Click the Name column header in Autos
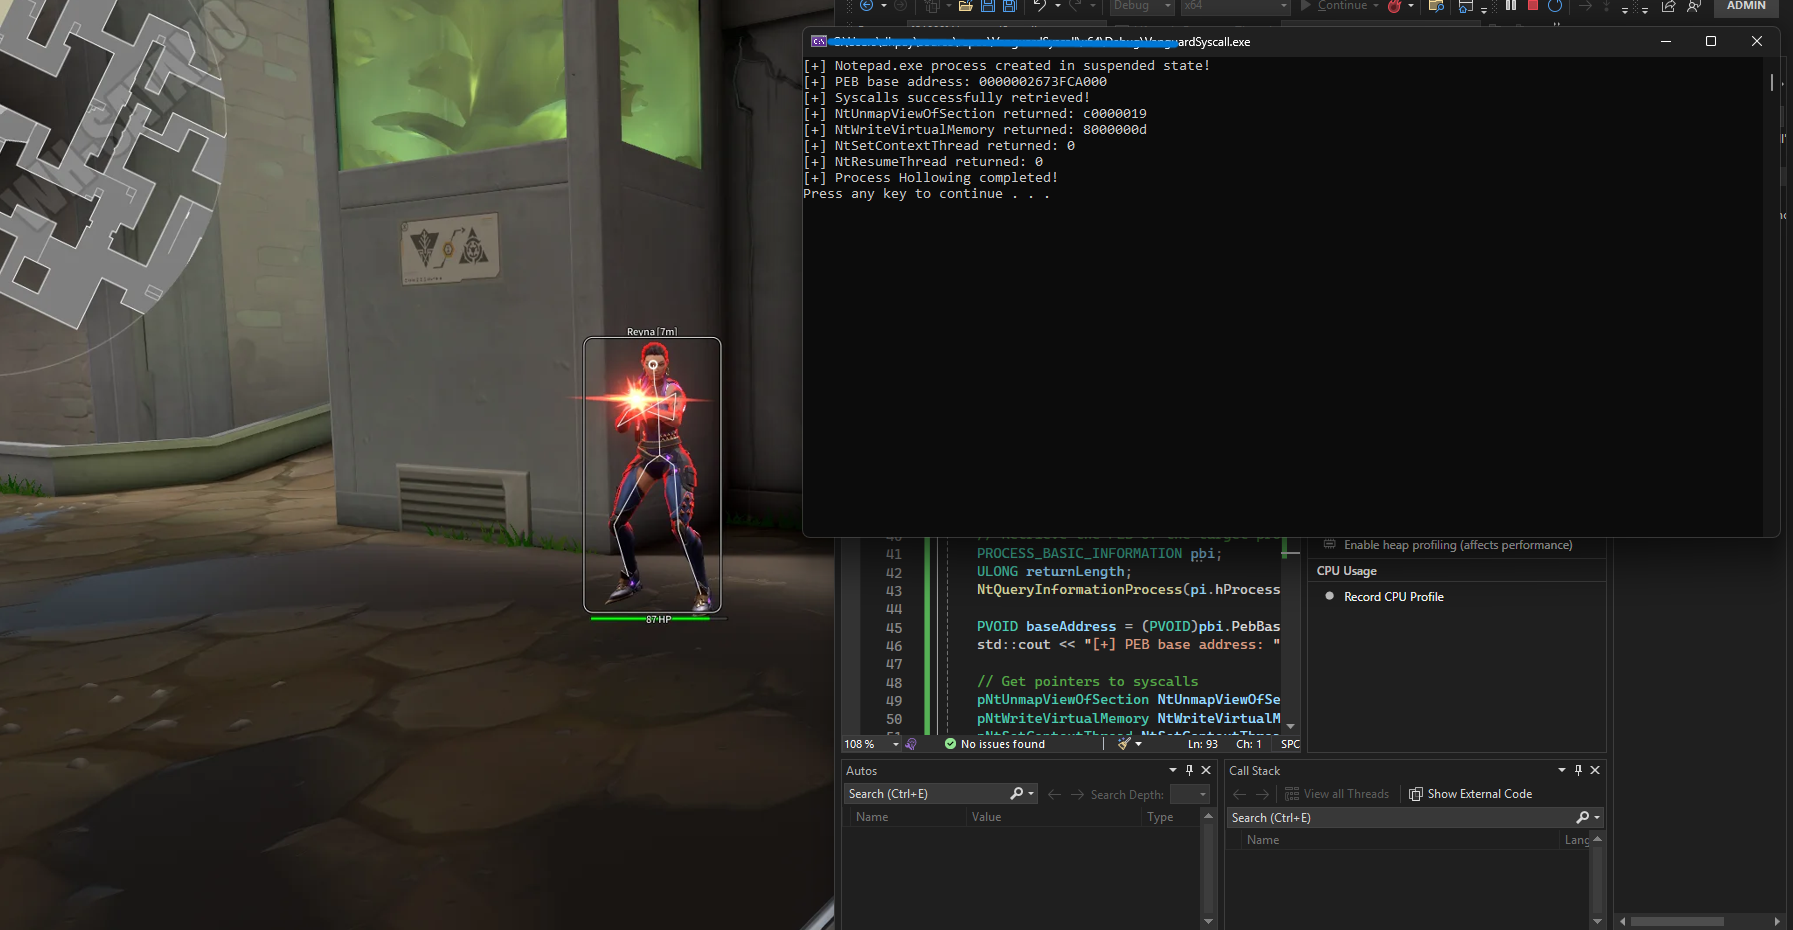Image resolution: width=1793 pixels, height=930 pixels. click(872, 817)
